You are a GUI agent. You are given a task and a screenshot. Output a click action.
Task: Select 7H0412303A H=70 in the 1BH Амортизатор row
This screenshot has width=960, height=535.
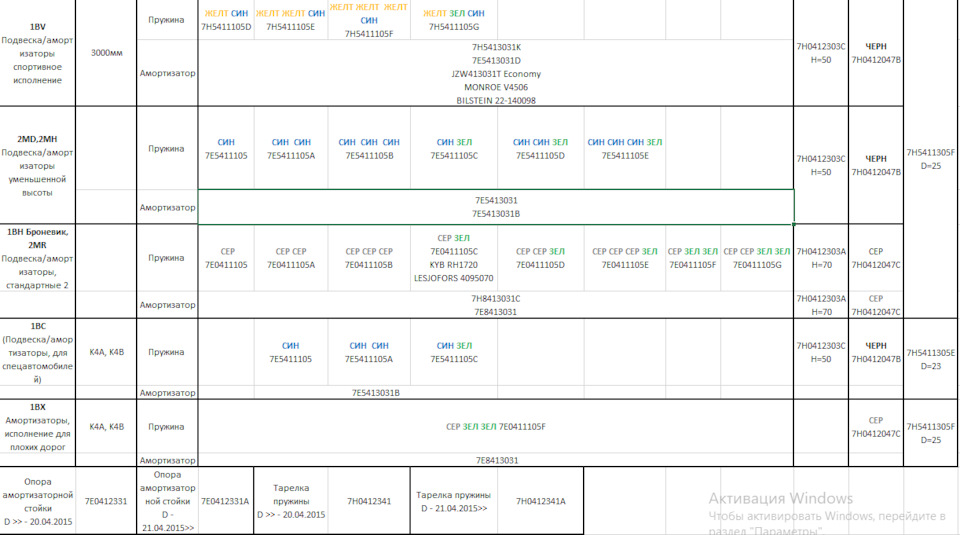pos(821,305)
